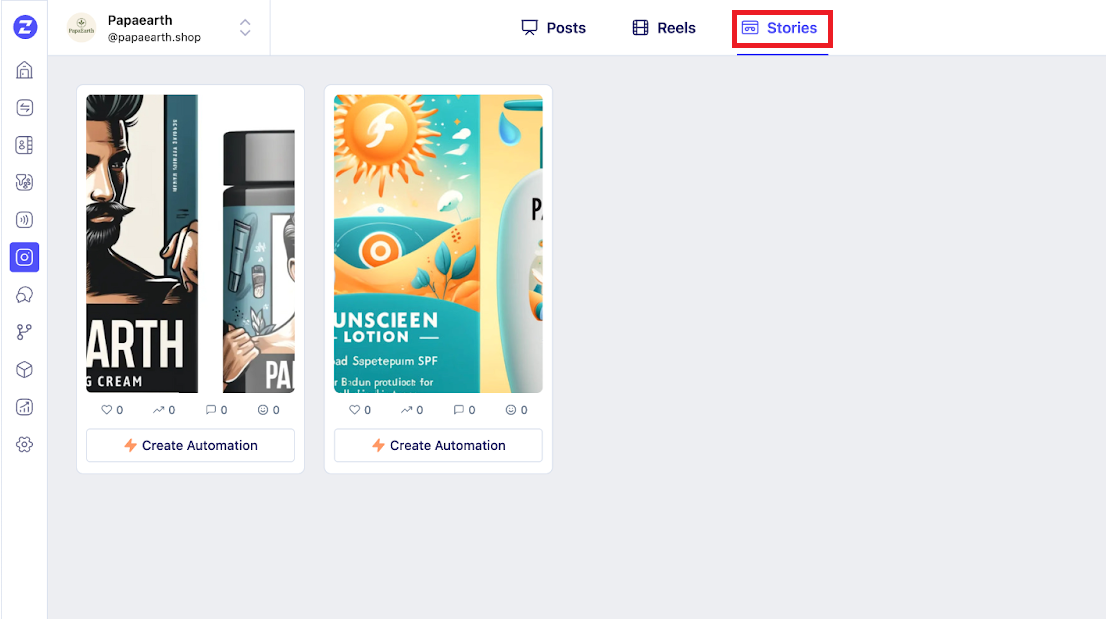1106x619 pixels.
Task: Open the home icon in the sidebar
Action: click(x=25, y=71)
